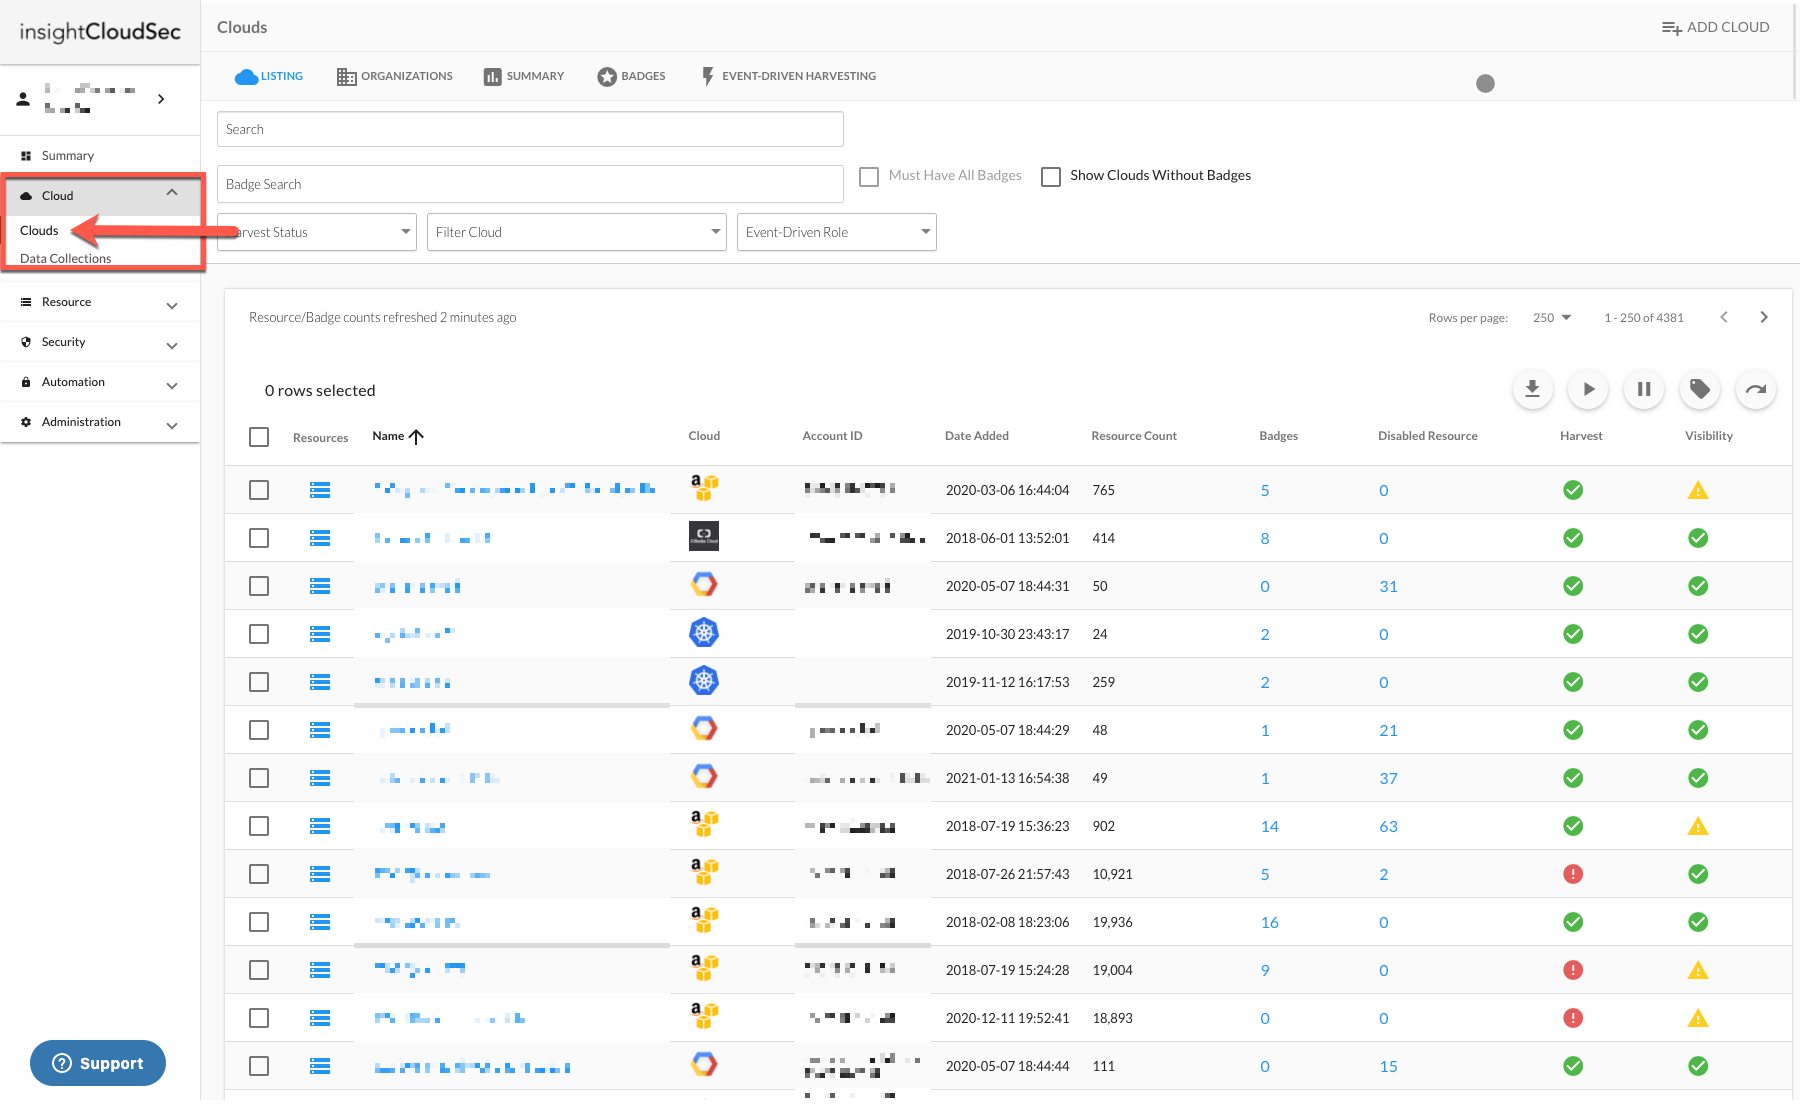Select the row added 2020-05-07 18:44:31
This screenshot has width=1800, height=1108.
coord(259,586)
